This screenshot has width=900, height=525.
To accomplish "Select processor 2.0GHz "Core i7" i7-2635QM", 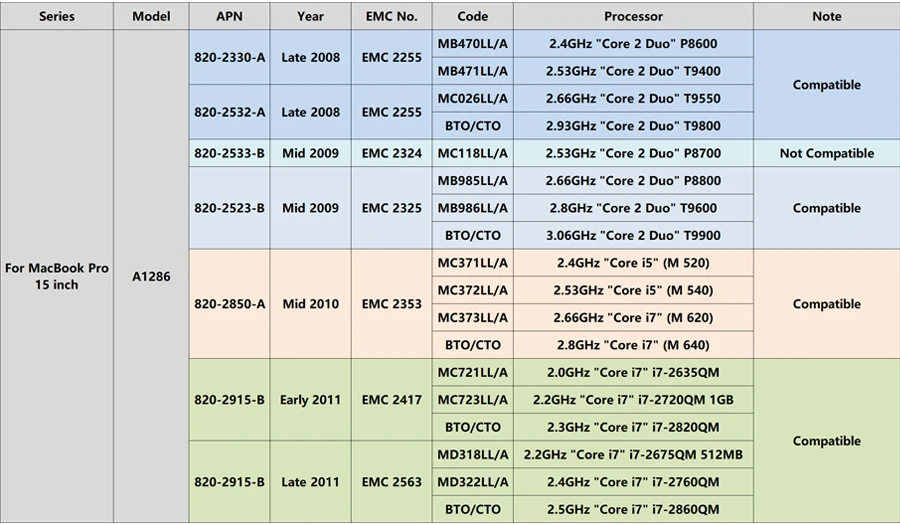I will click(633, 372).
